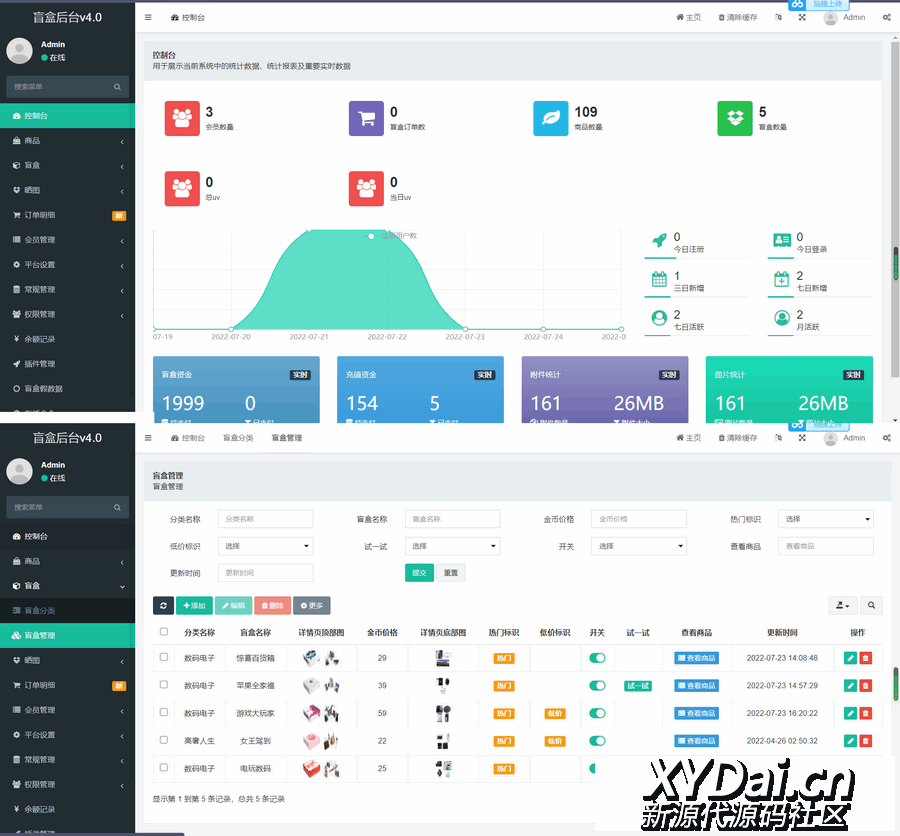This screenshot has height=836, width=900.
Task: Open 插件管理 in the sidebar
Action: 40,364
